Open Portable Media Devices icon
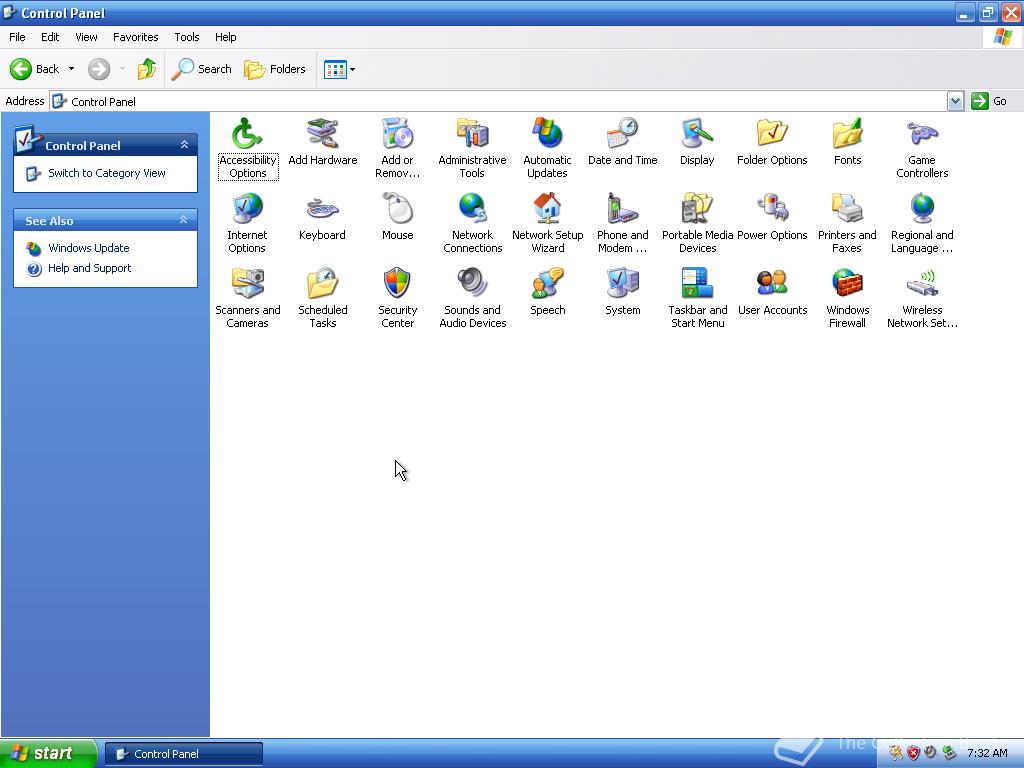The height and width of the screenshot is (768, 1024). 697,223
